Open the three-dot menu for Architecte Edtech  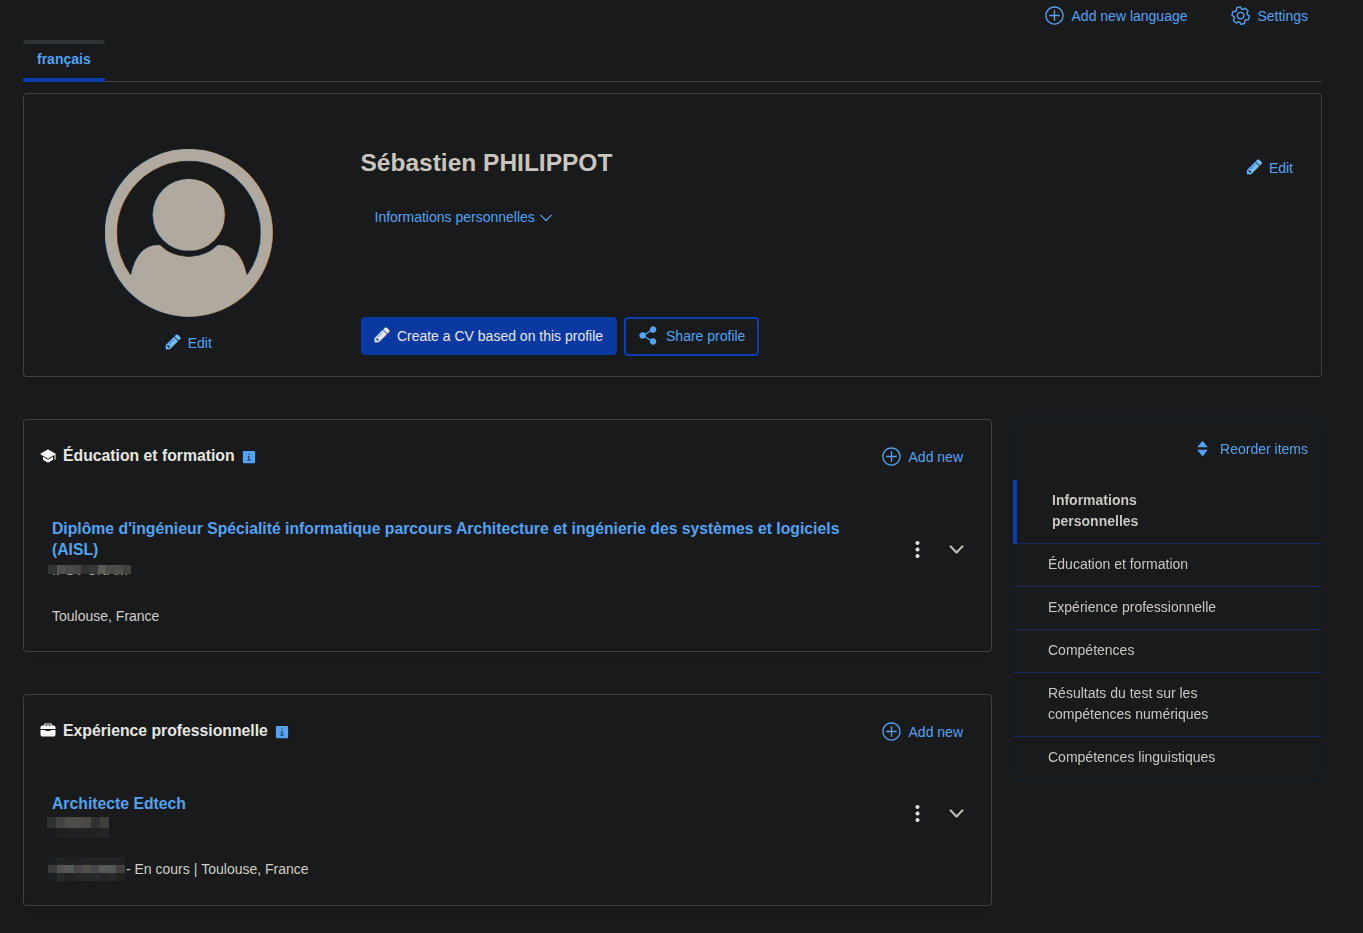tap(917, 813)
